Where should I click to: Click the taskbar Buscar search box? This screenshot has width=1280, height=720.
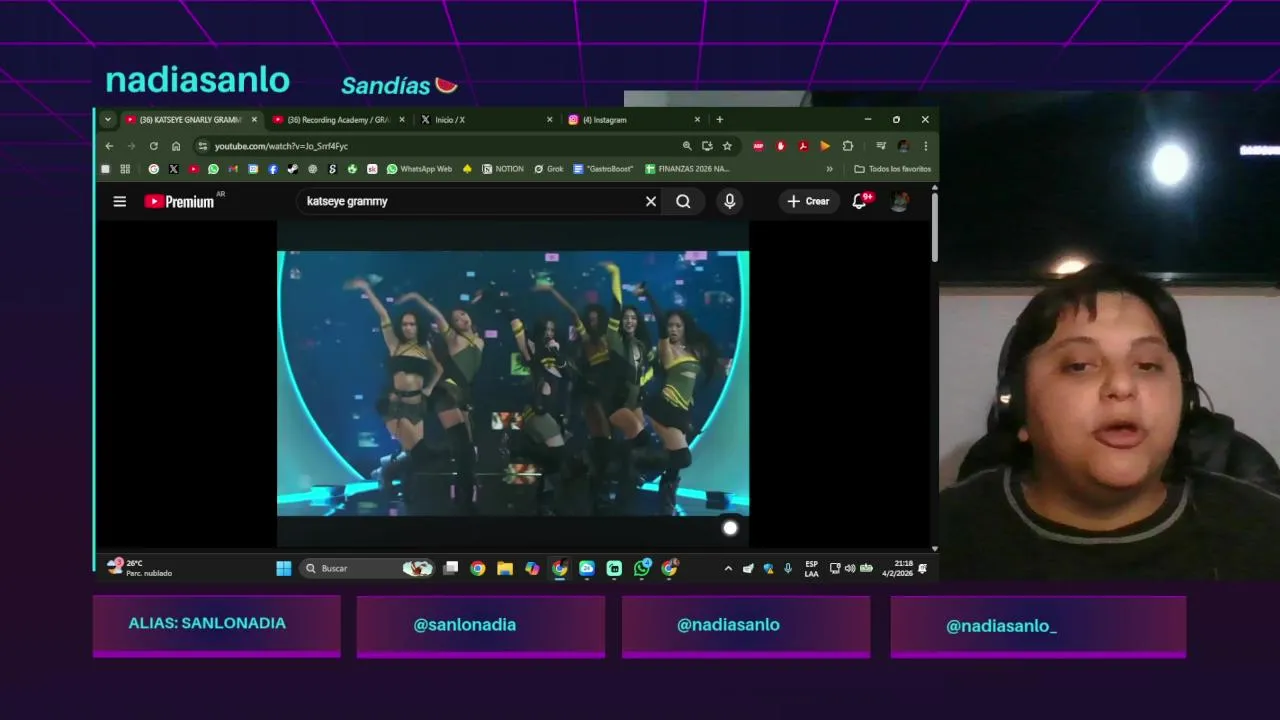[x=368, y=568]
